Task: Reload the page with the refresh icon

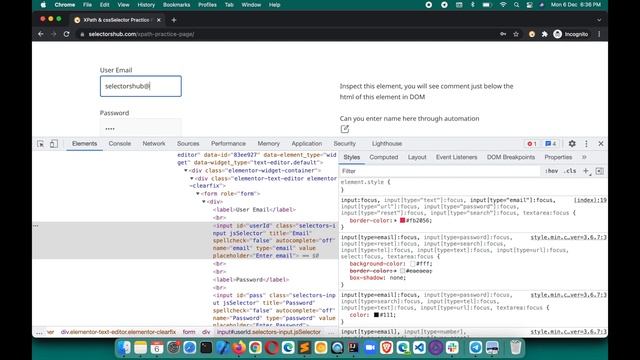Action: coord(67,34)
